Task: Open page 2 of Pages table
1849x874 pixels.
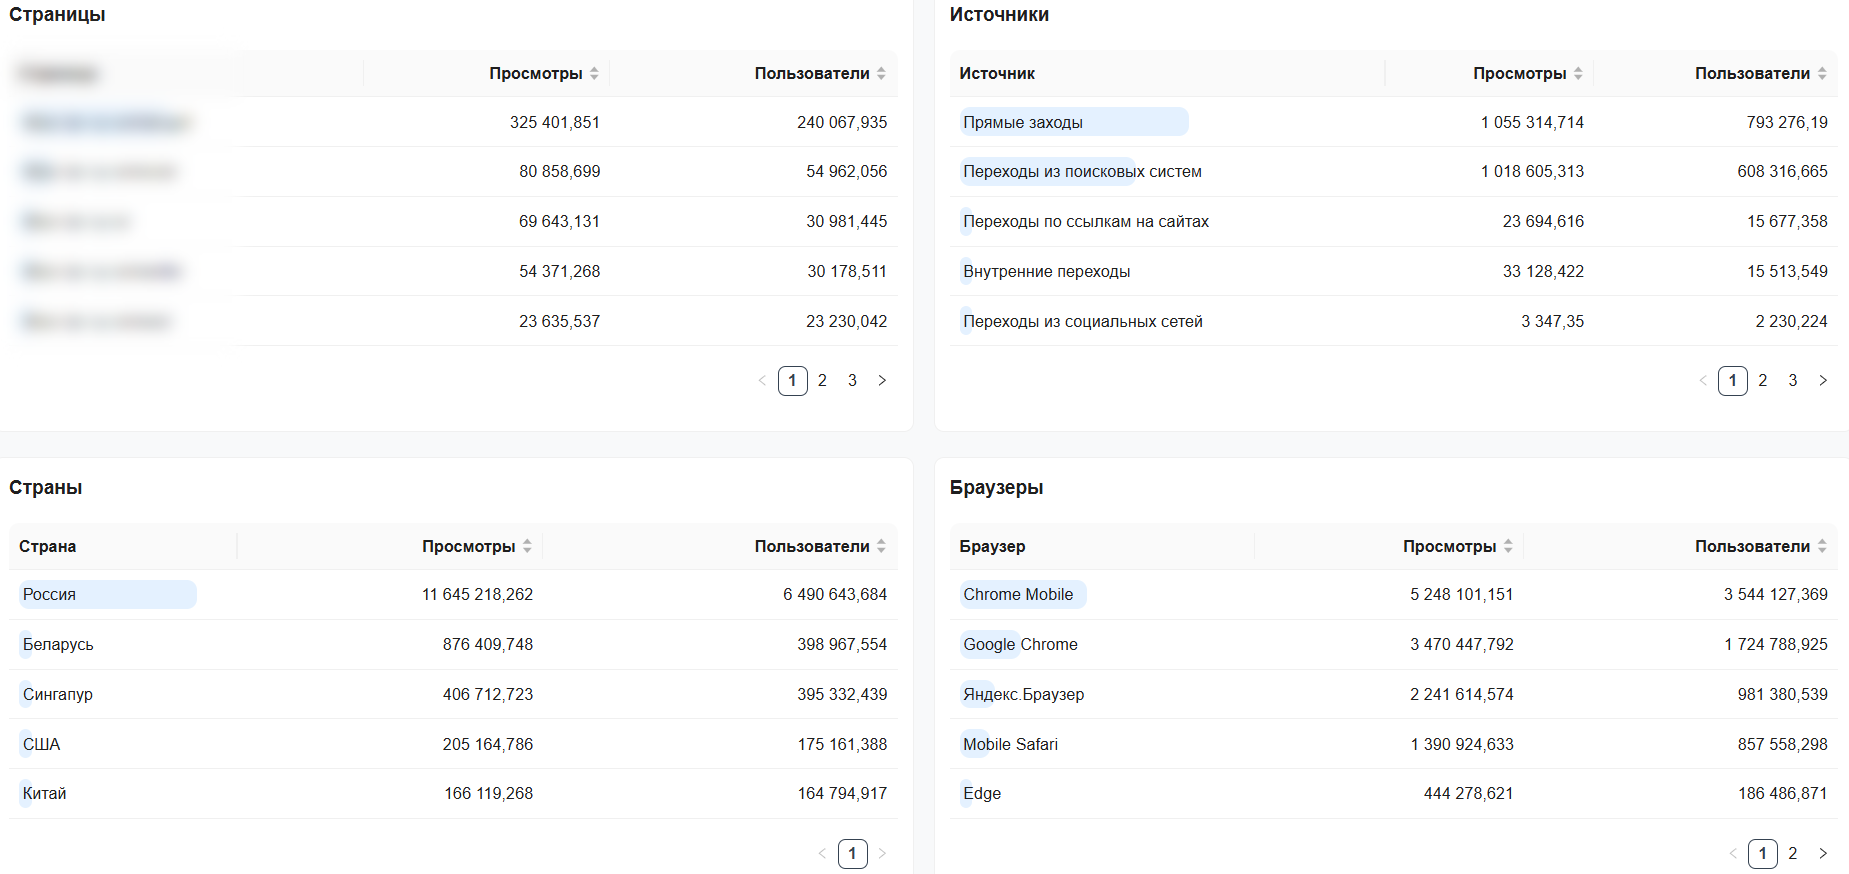Action: 822,380
